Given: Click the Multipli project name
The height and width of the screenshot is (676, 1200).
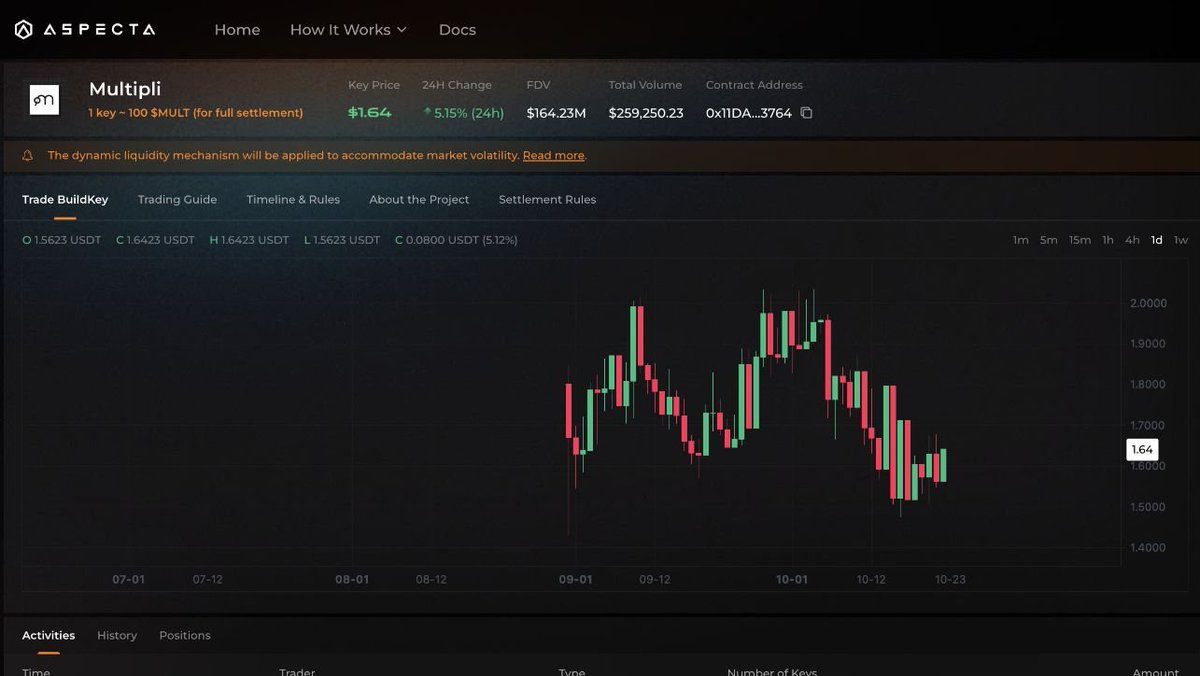Looking at the screenshot, I should tap(125, 90).
